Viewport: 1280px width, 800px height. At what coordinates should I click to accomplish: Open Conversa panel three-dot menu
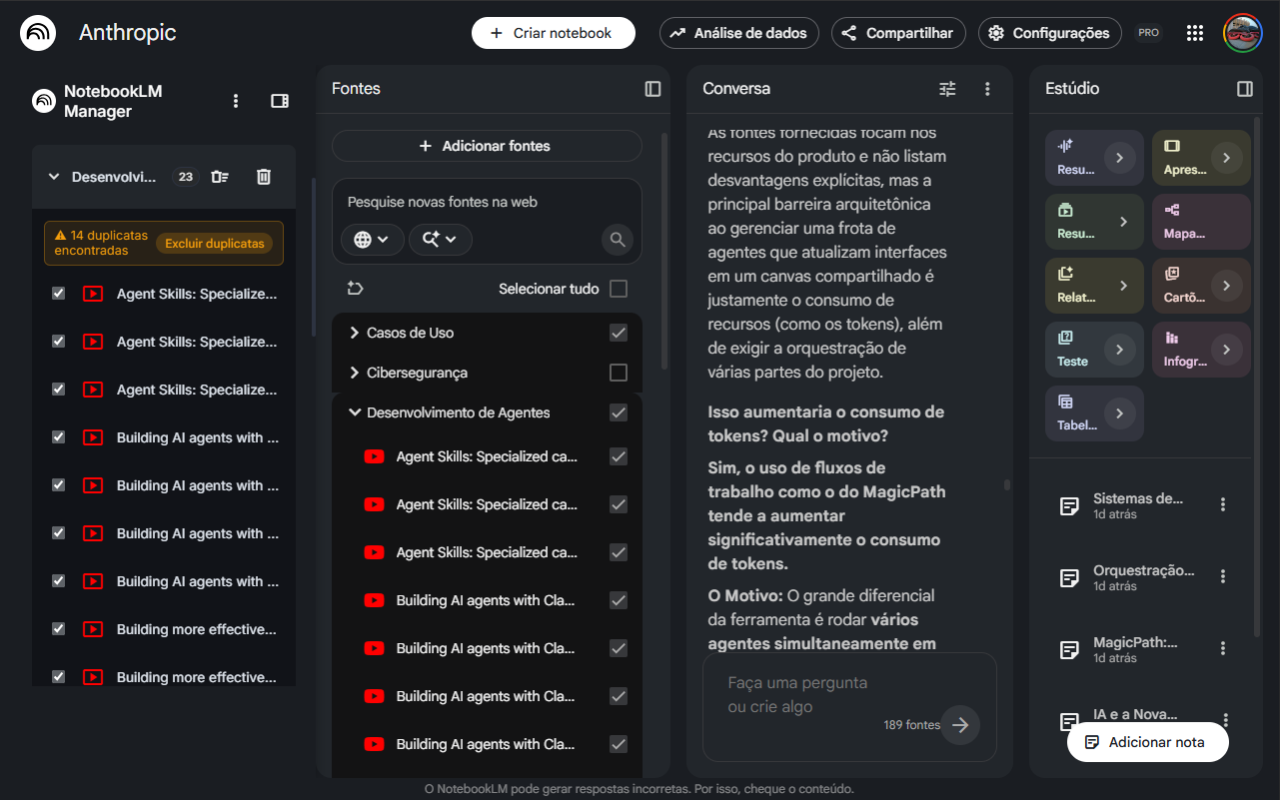click(x=987, y=89)
